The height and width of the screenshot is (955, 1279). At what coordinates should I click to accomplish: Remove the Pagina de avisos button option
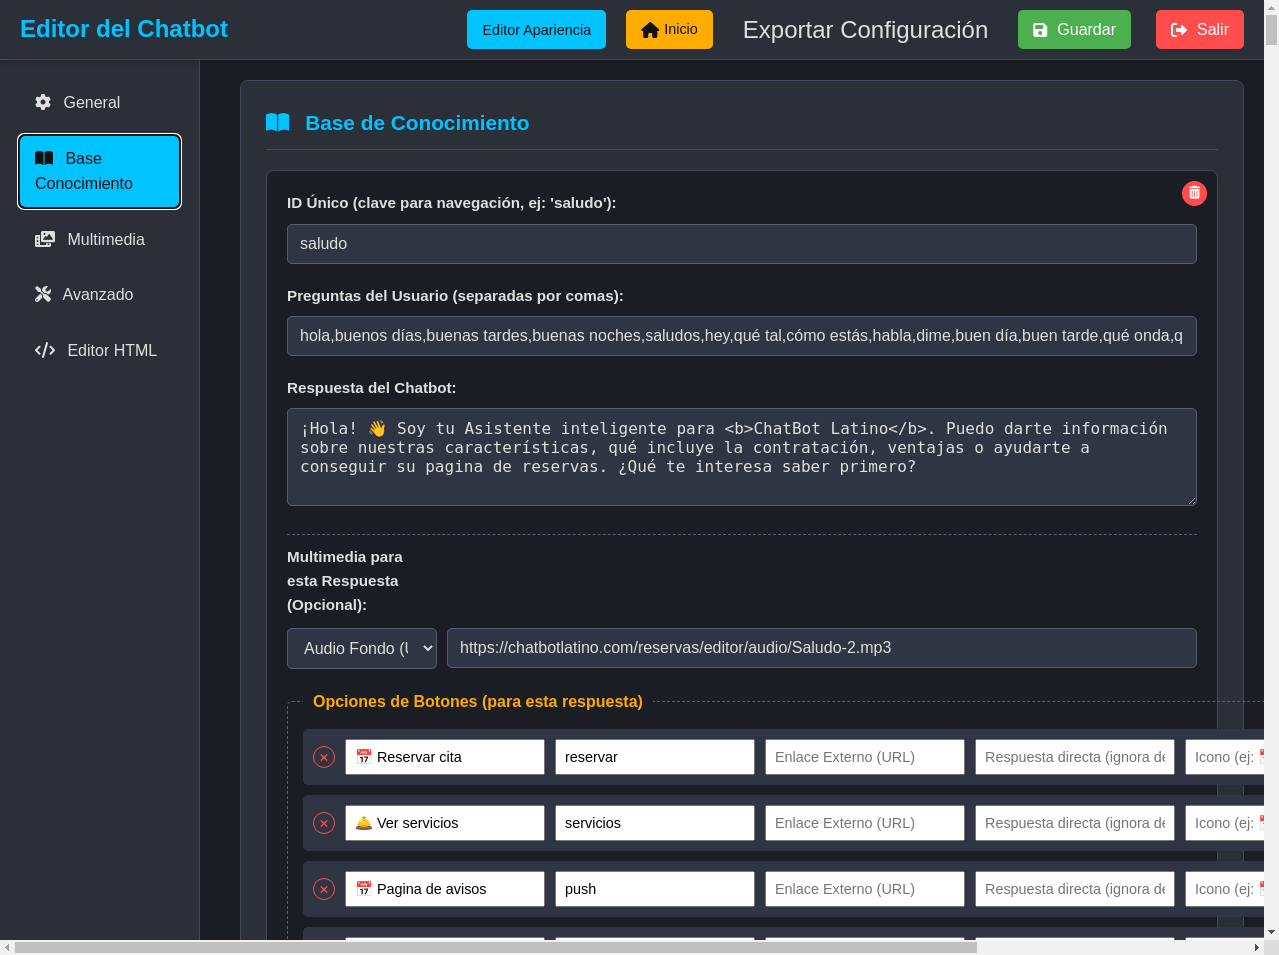pos(323,888)
